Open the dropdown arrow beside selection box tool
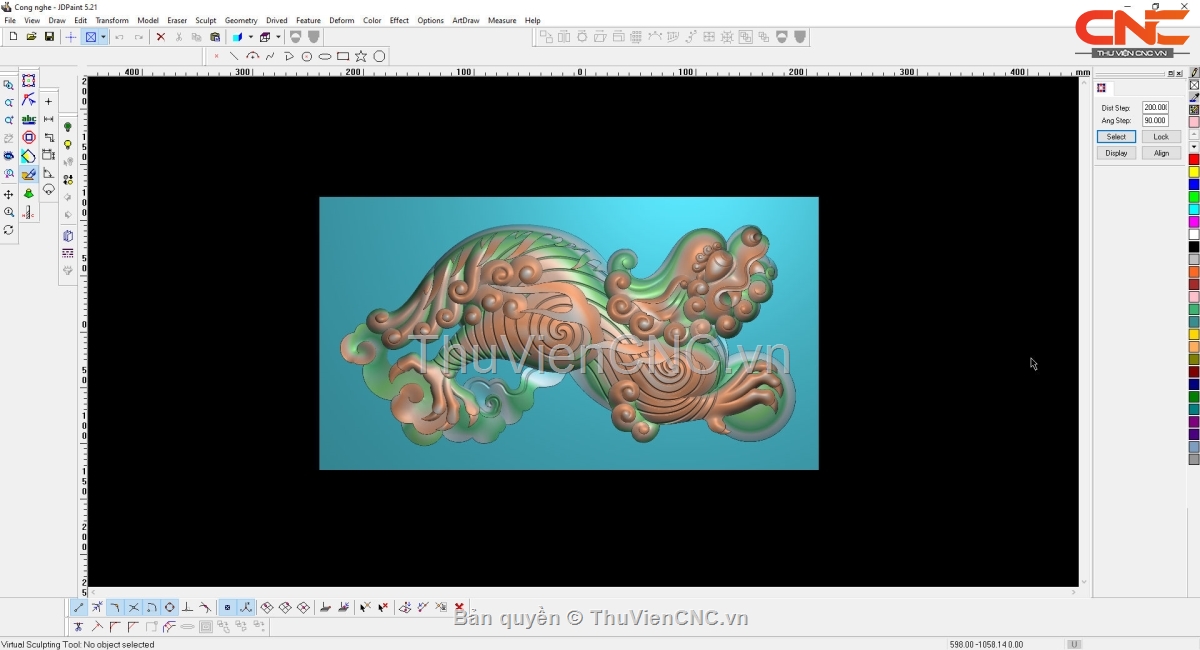 (103, 37)
